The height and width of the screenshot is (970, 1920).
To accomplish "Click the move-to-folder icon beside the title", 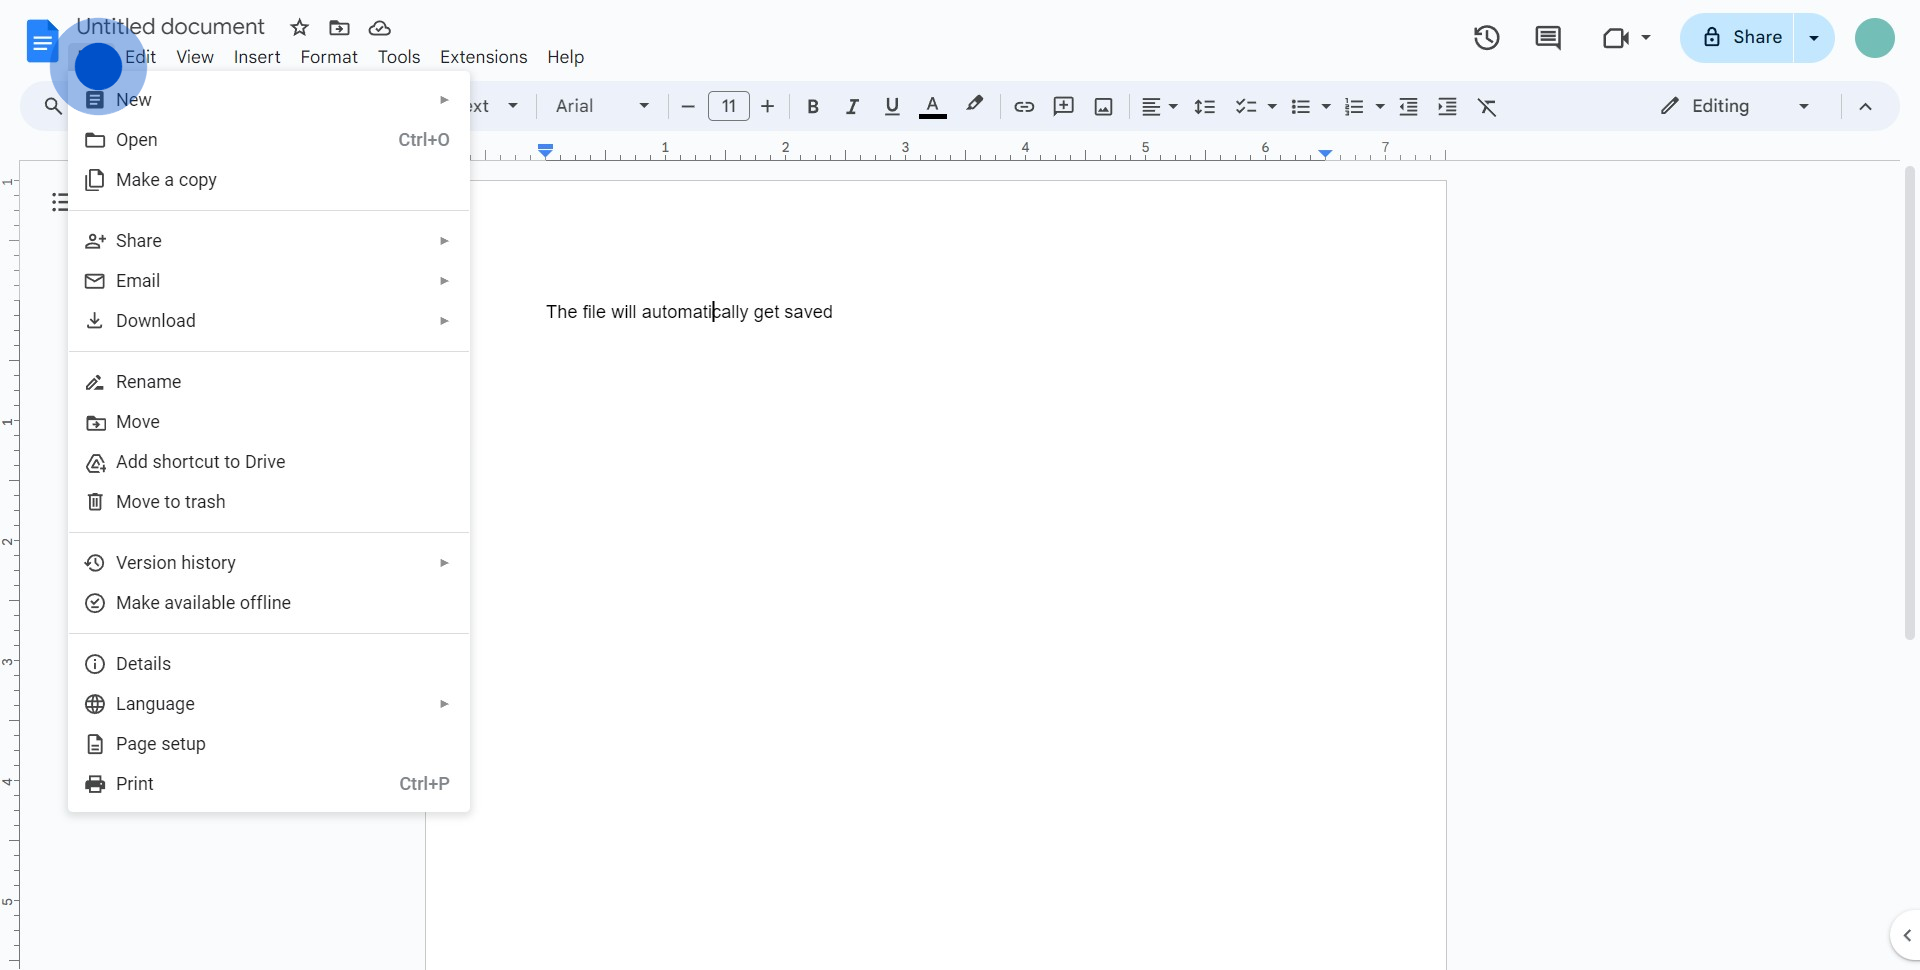I will [339, 28].
